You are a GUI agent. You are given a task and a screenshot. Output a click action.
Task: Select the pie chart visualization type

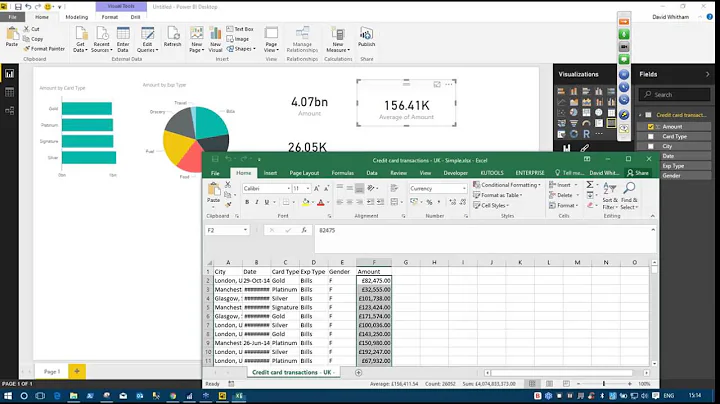click(574, 112)
